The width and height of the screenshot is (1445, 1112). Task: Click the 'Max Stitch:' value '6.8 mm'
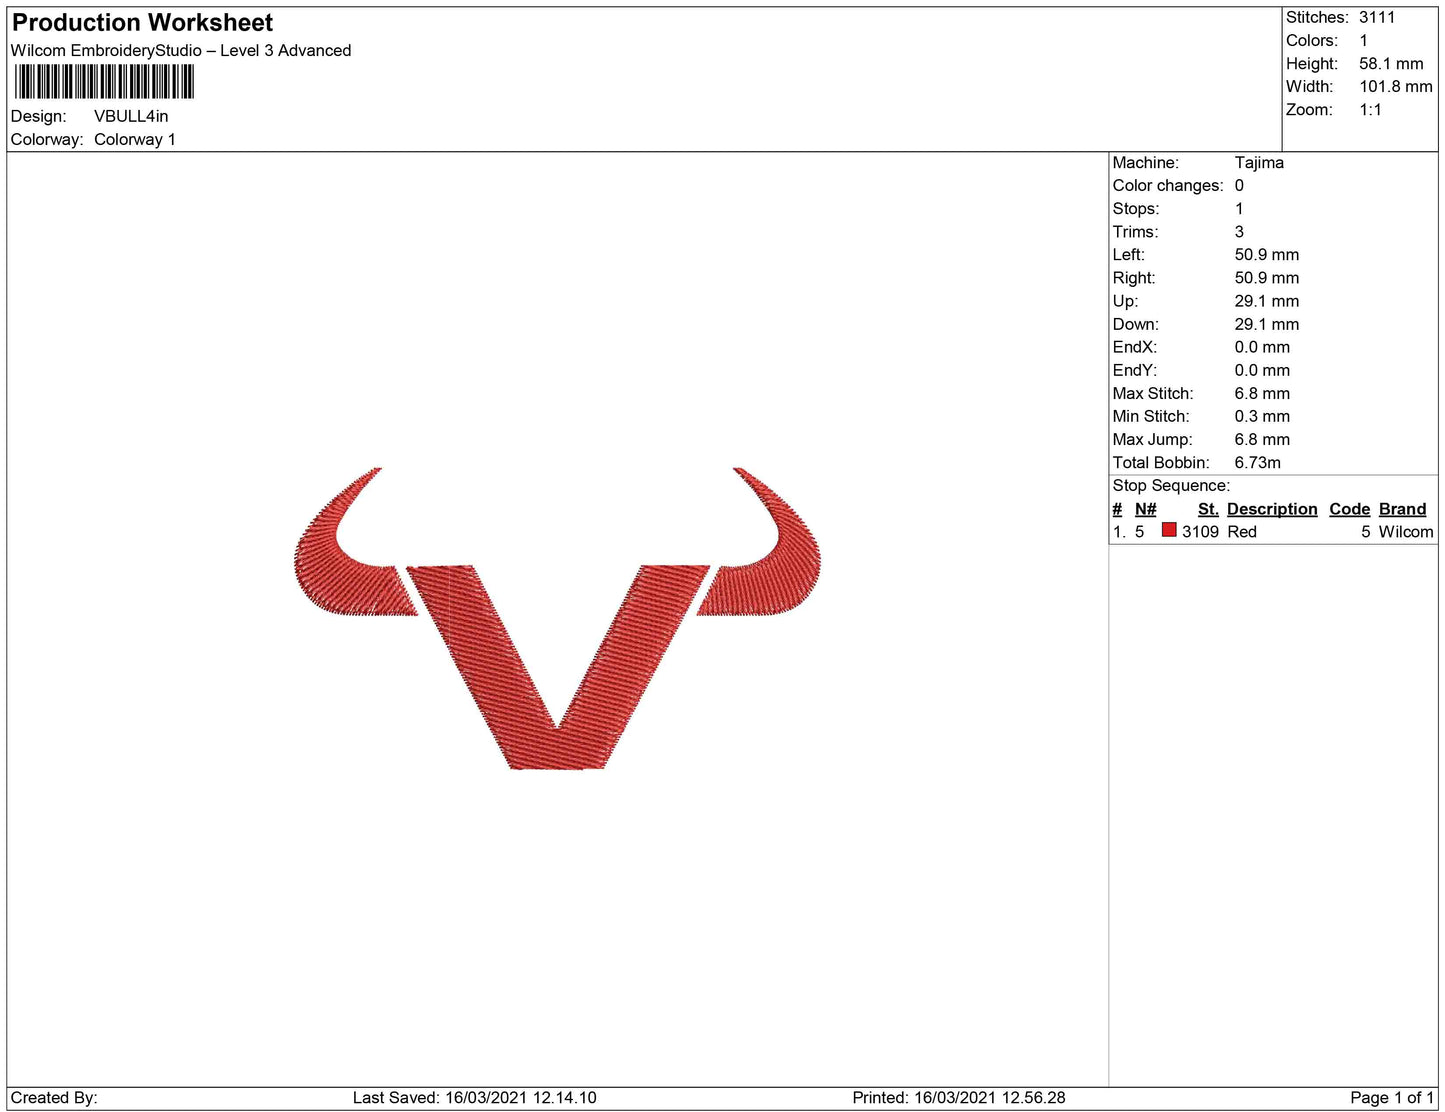(1262, 394)
